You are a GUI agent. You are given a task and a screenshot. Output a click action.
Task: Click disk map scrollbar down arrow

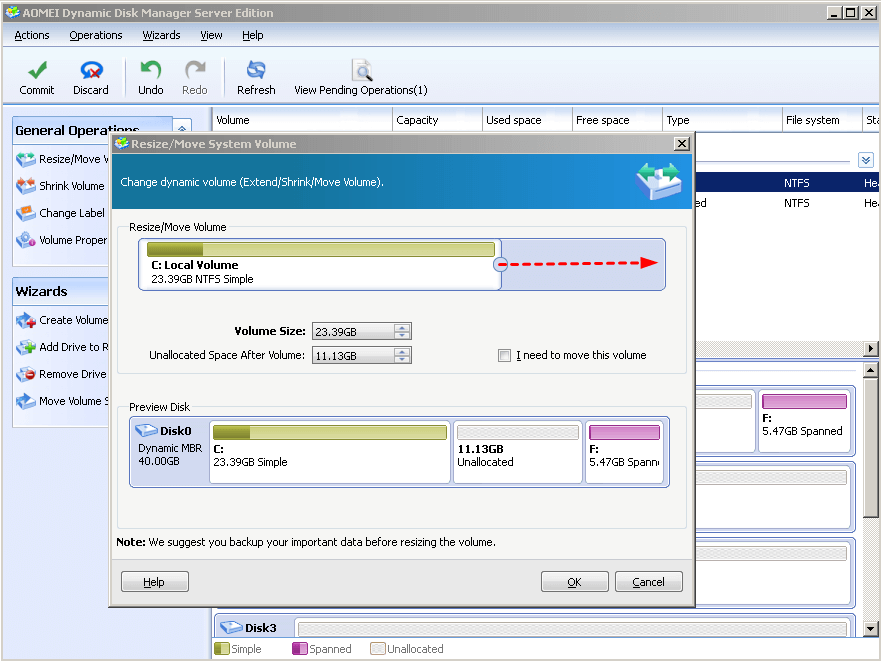pos(870,629)
